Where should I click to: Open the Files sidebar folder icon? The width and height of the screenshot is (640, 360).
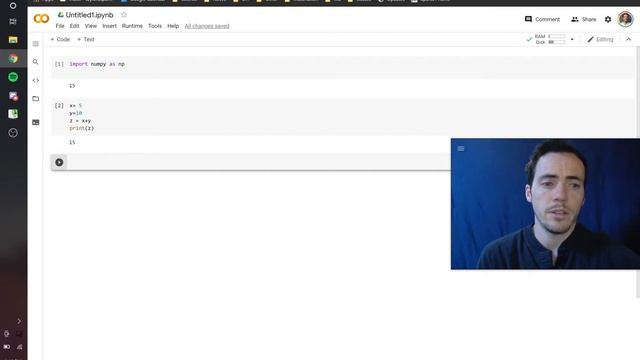pyautogui.click(x=36, y=98)
